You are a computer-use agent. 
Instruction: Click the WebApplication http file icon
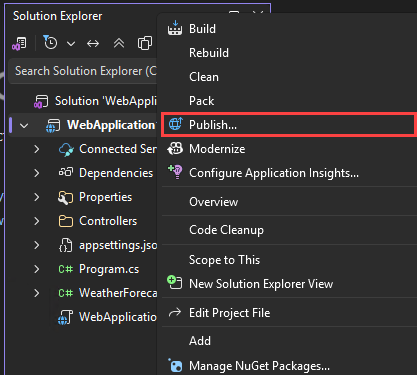(x=65, y=317)
